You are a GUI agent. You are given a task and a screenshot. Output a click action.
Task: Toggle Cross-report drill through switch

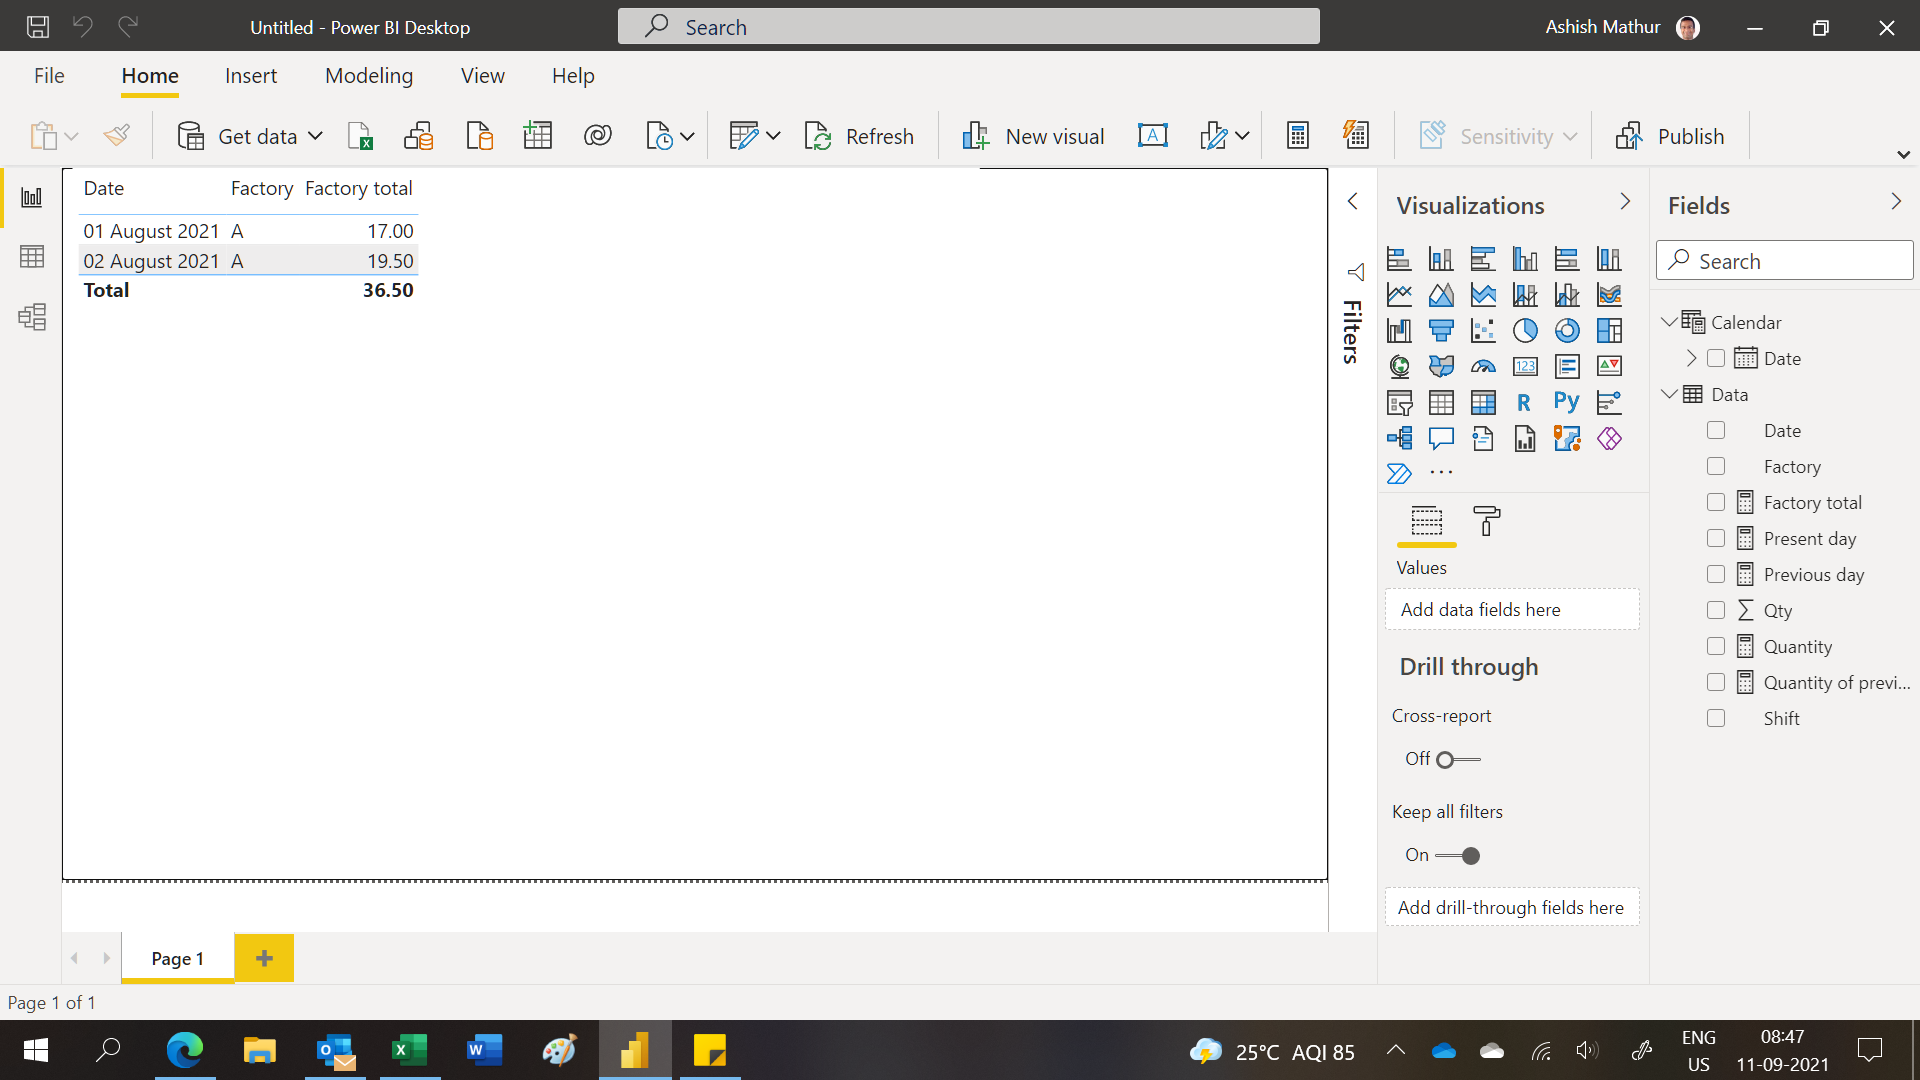pos(1458,760)
